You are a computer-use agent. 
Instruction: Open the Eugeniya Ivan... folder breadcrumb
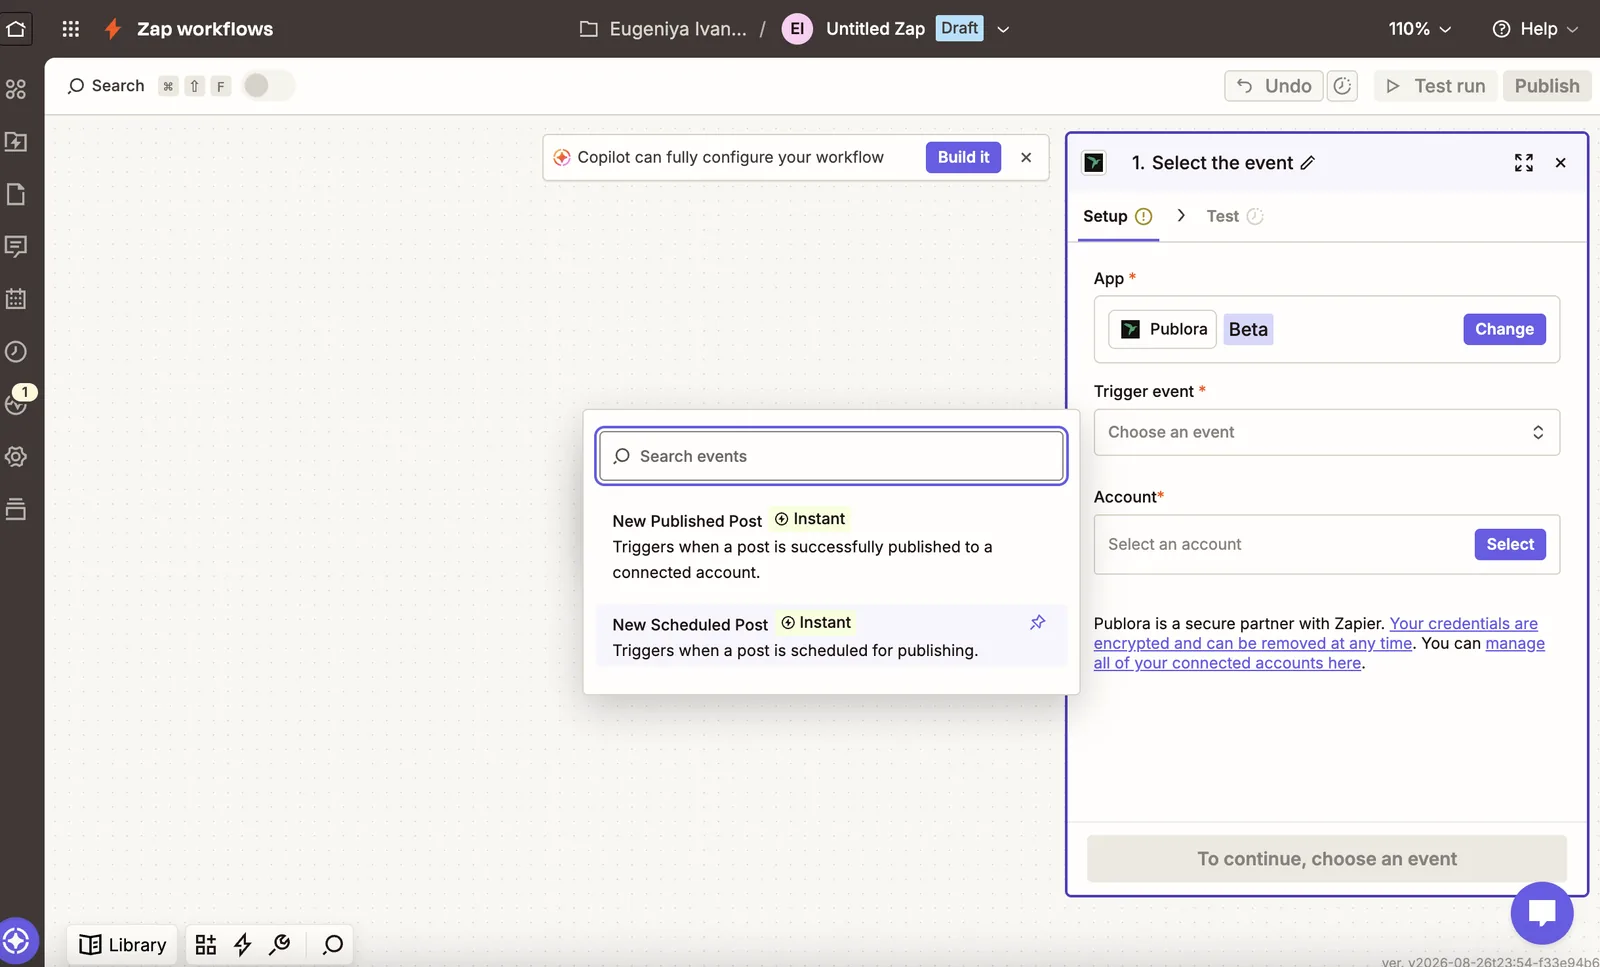(x=663, y=29)
